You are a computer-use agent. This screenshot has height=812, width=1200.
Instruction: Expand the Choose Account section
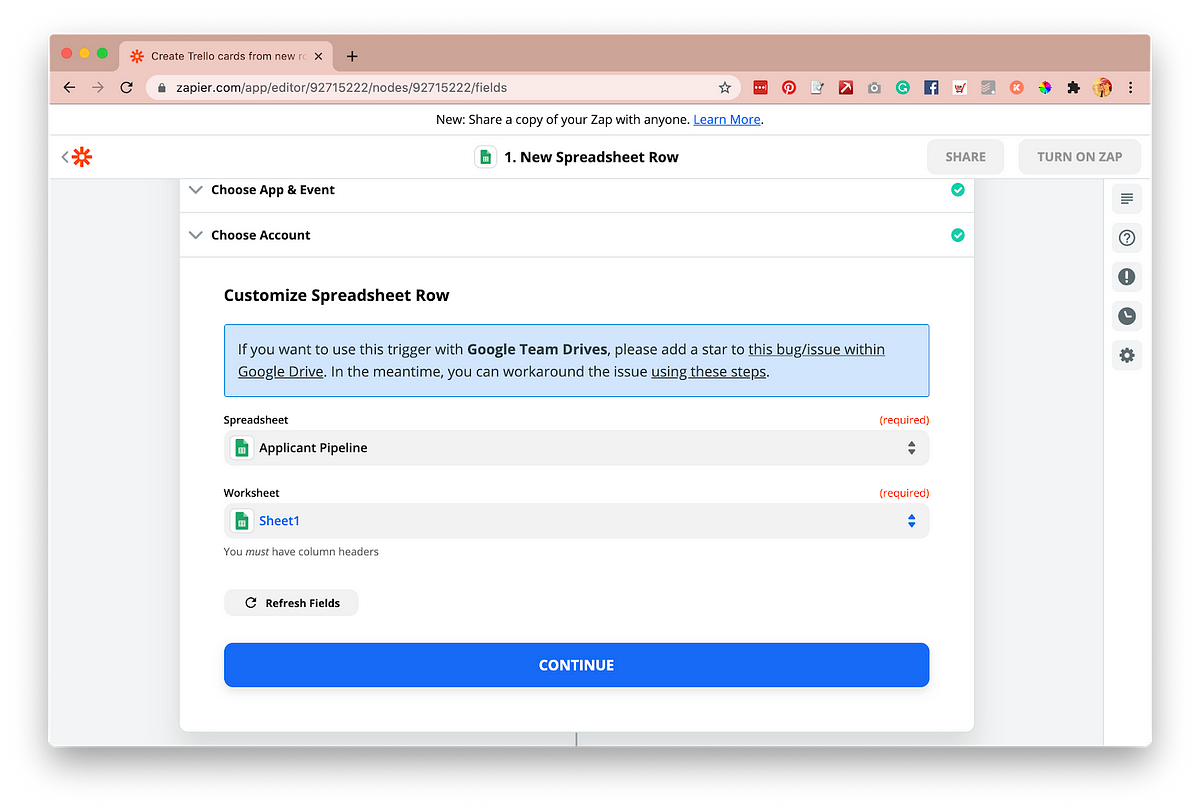[x=576, y=235]
